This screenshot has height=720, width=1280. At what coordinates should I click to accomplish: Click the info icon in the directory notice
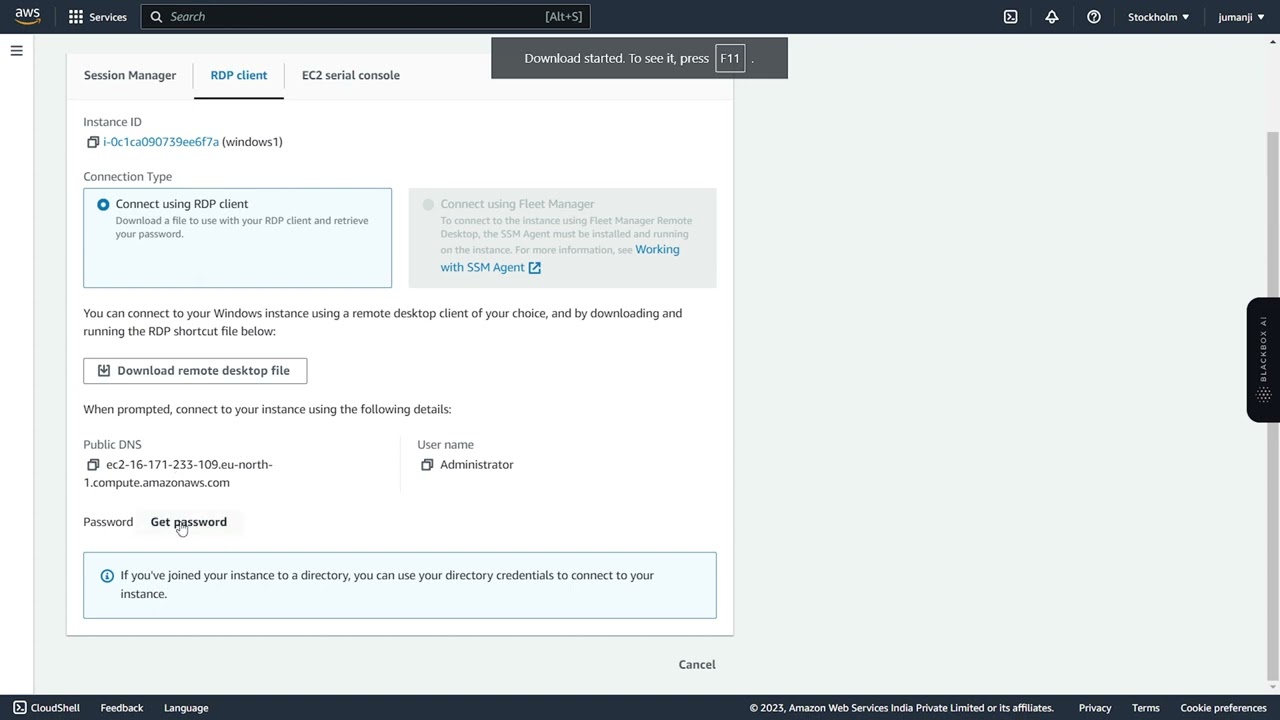click(107, 576)
